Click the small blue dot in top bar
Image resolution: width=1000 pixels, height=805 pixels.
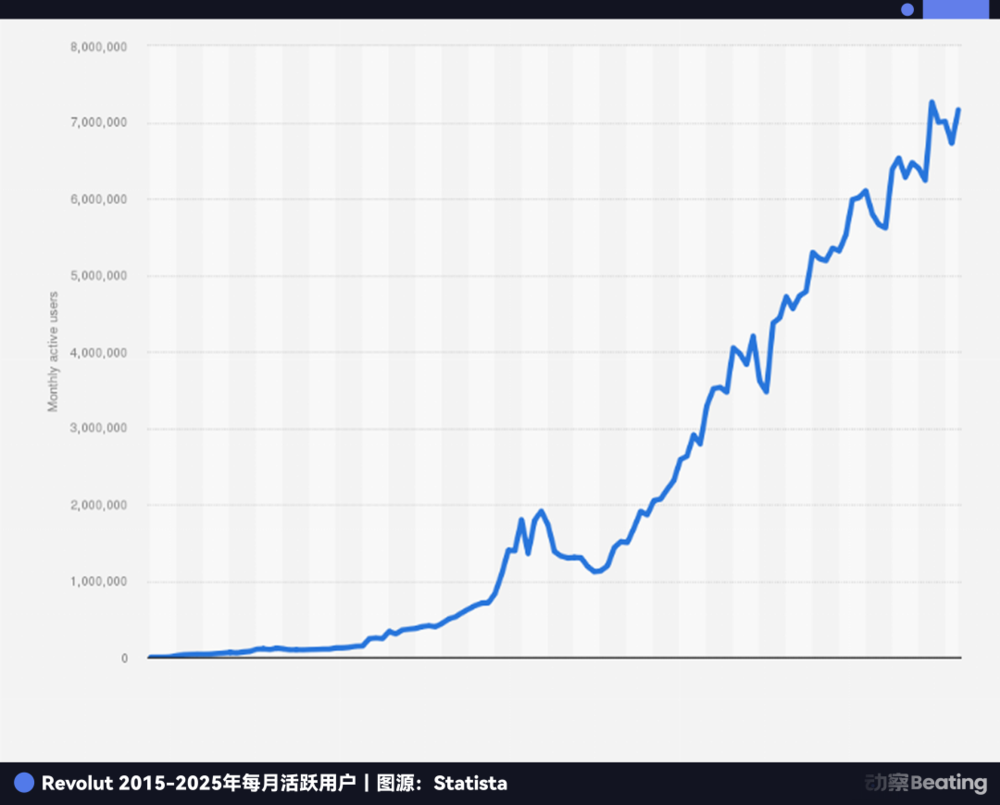coord(907,10)
